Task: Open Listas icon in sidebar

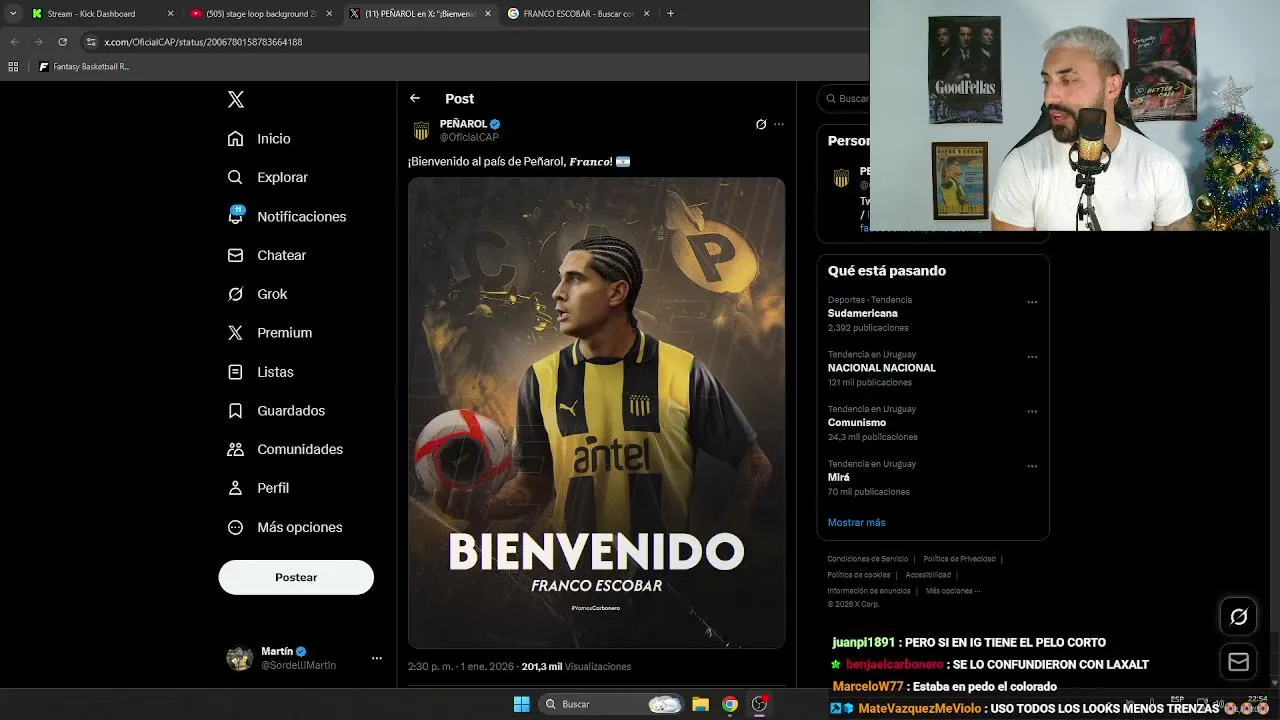Action: point(235,372)
